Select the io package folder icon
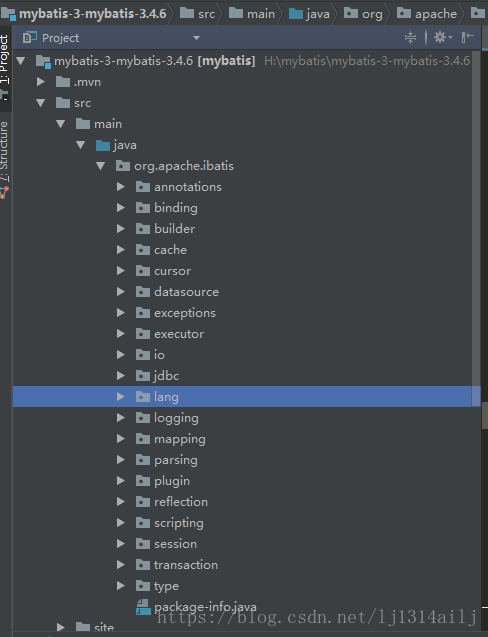Image resolution: width=488 pixels, height=637 pixels. coord(143,355)
